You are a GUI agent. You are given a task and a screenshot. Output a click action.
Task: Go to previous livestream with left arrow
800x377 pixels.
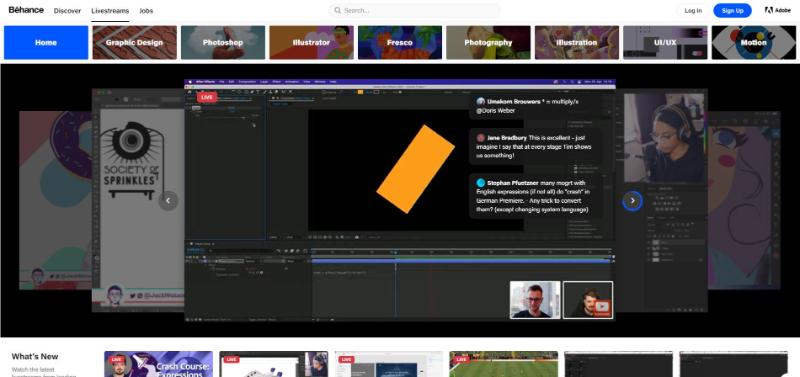tap(168, 200)
